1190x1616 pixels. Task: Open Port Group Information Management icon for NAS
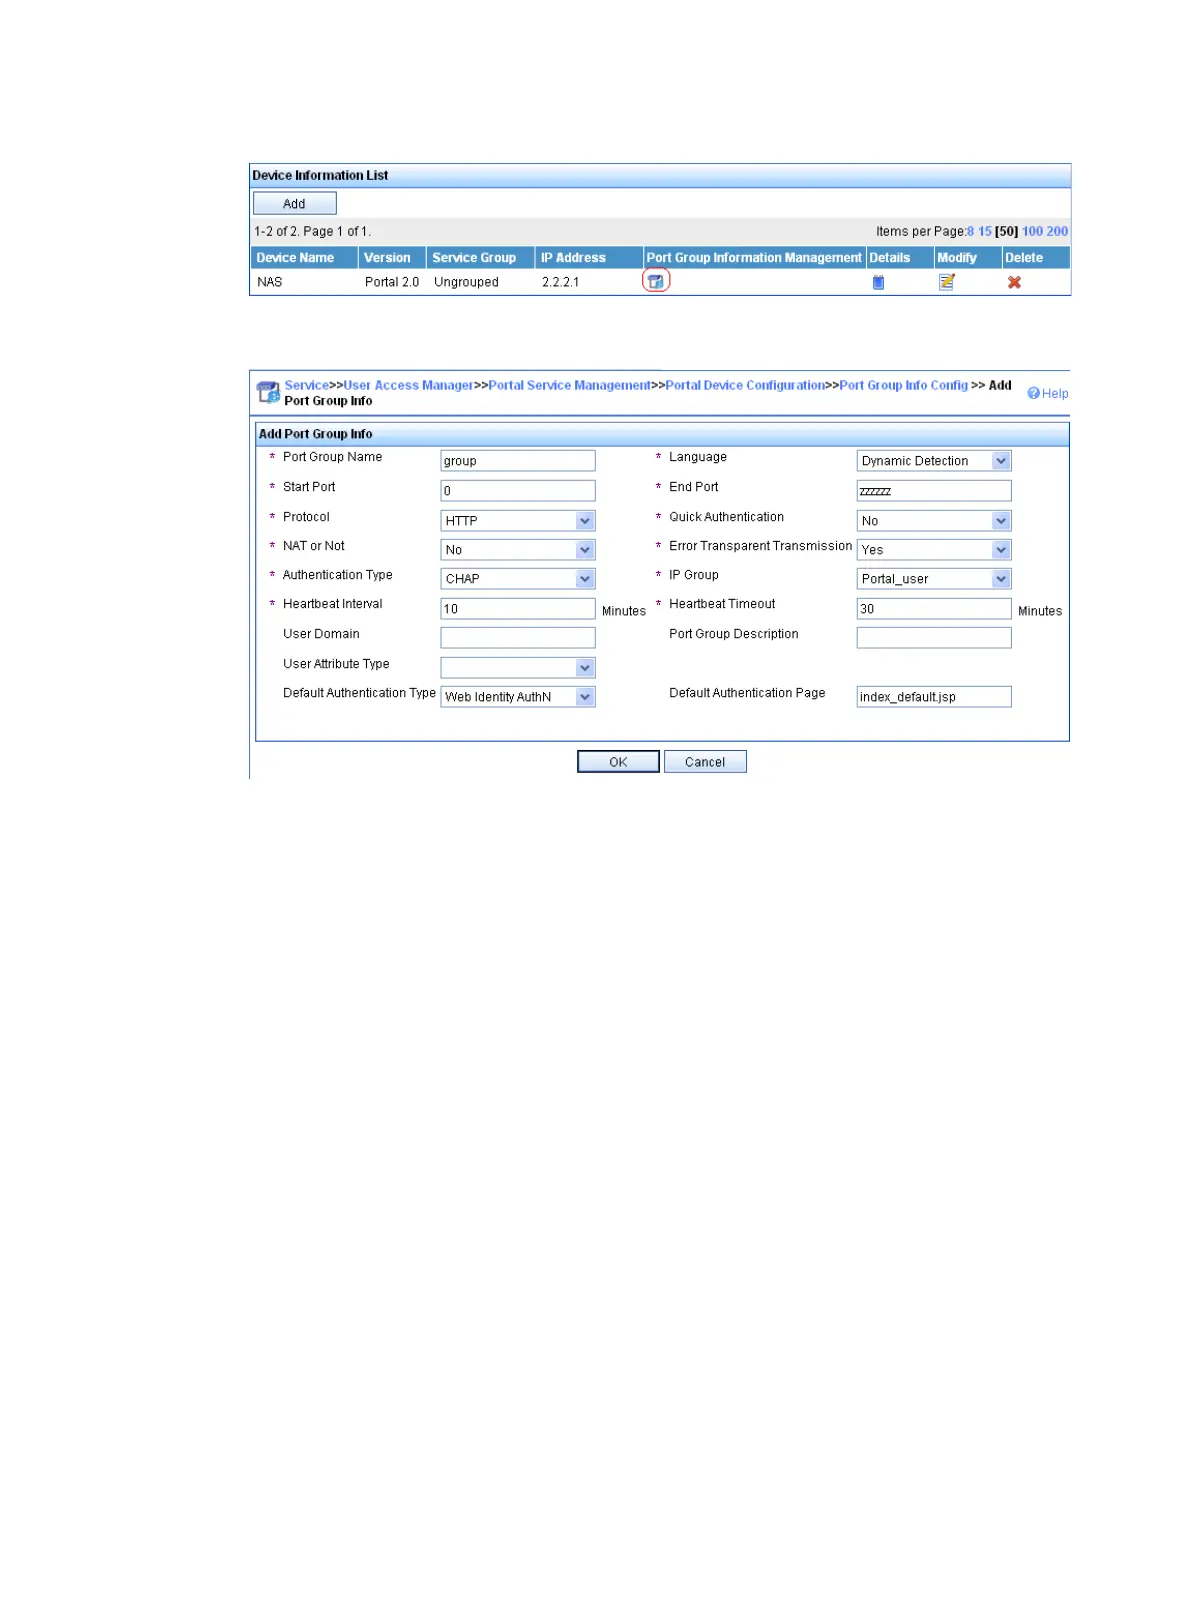pos(656,282)
